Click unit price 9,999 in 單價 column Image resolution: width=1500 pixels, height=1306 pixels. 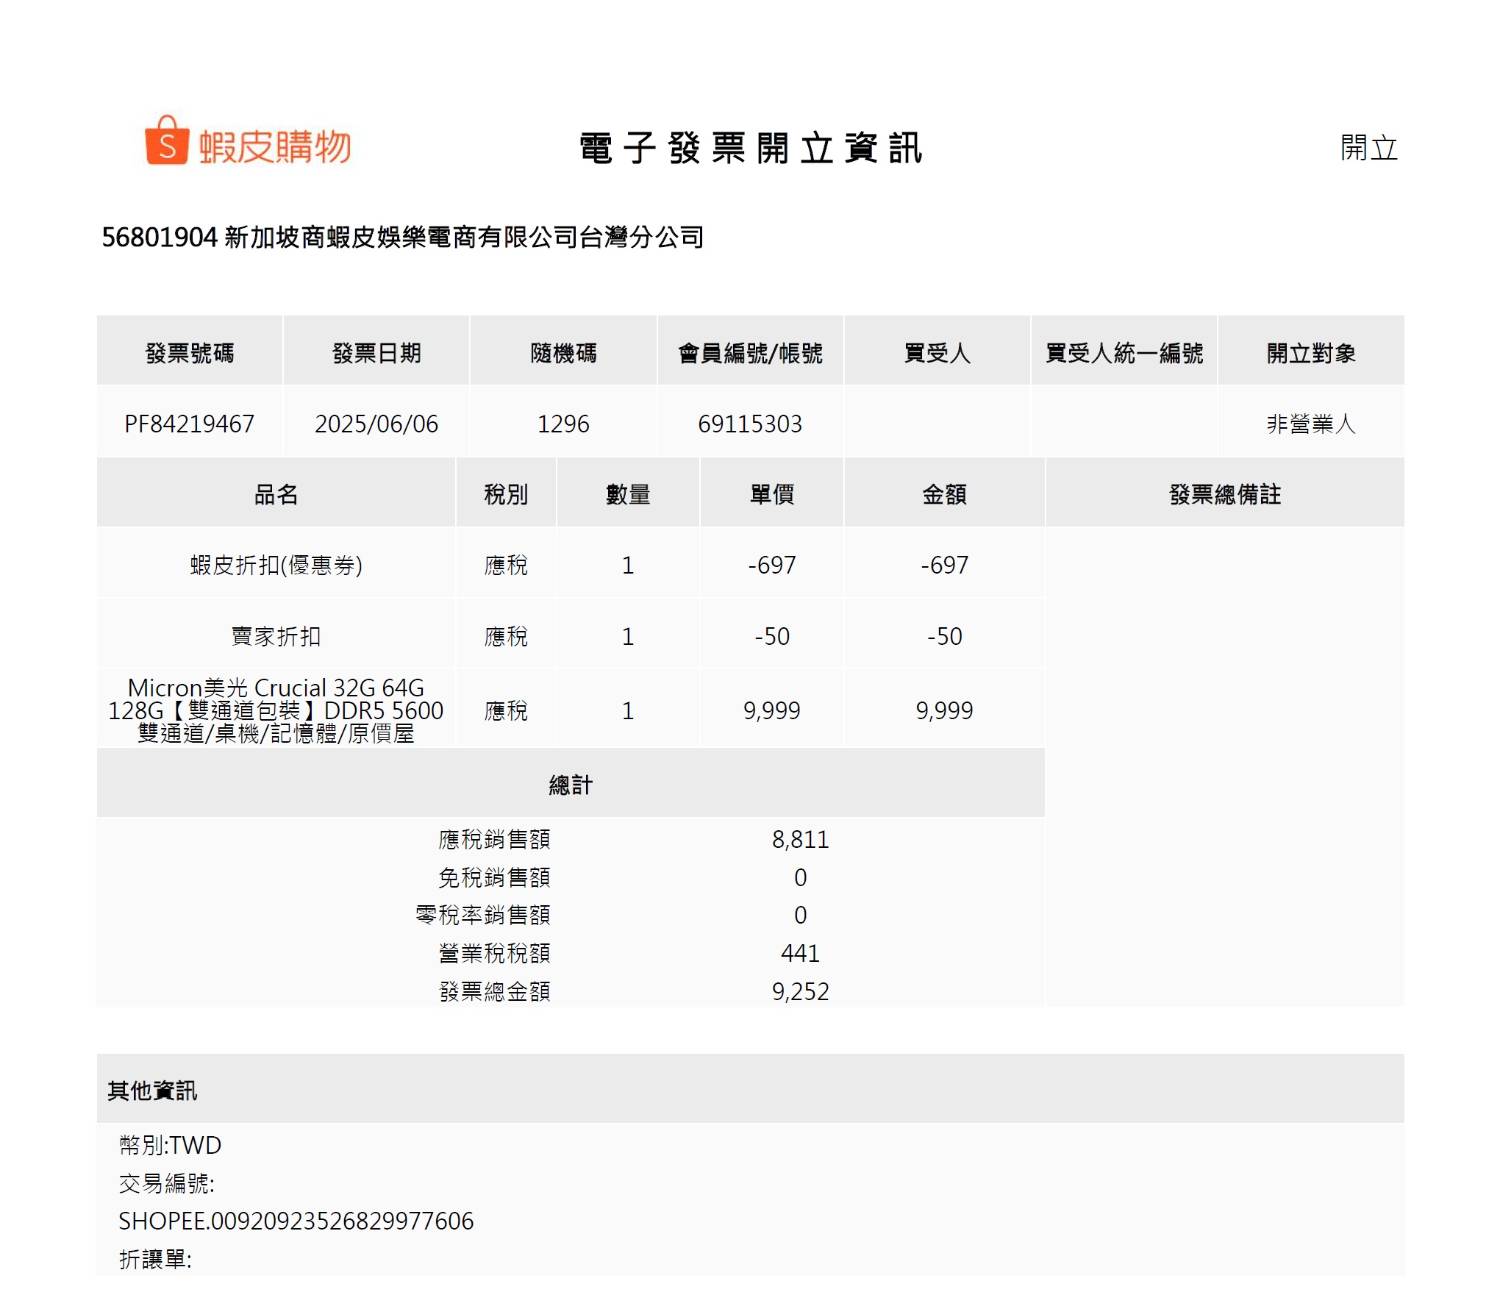[x=772, y=710]
